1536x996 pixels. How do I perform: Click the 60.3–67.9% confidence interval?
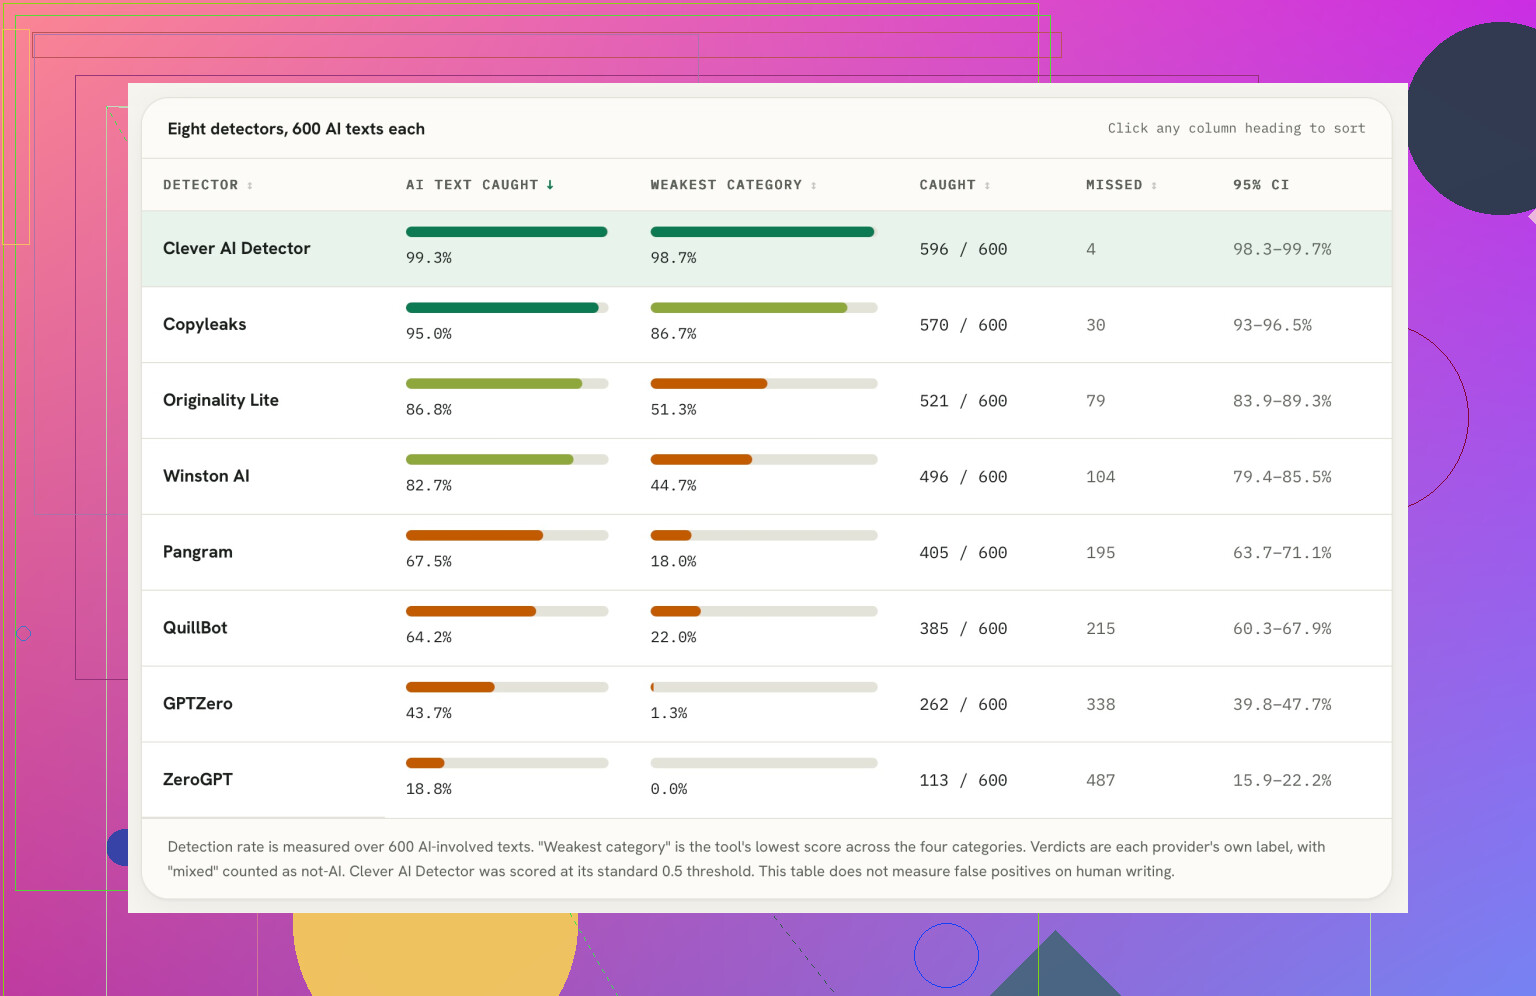pyautogui.click(x=1282, y=629)
